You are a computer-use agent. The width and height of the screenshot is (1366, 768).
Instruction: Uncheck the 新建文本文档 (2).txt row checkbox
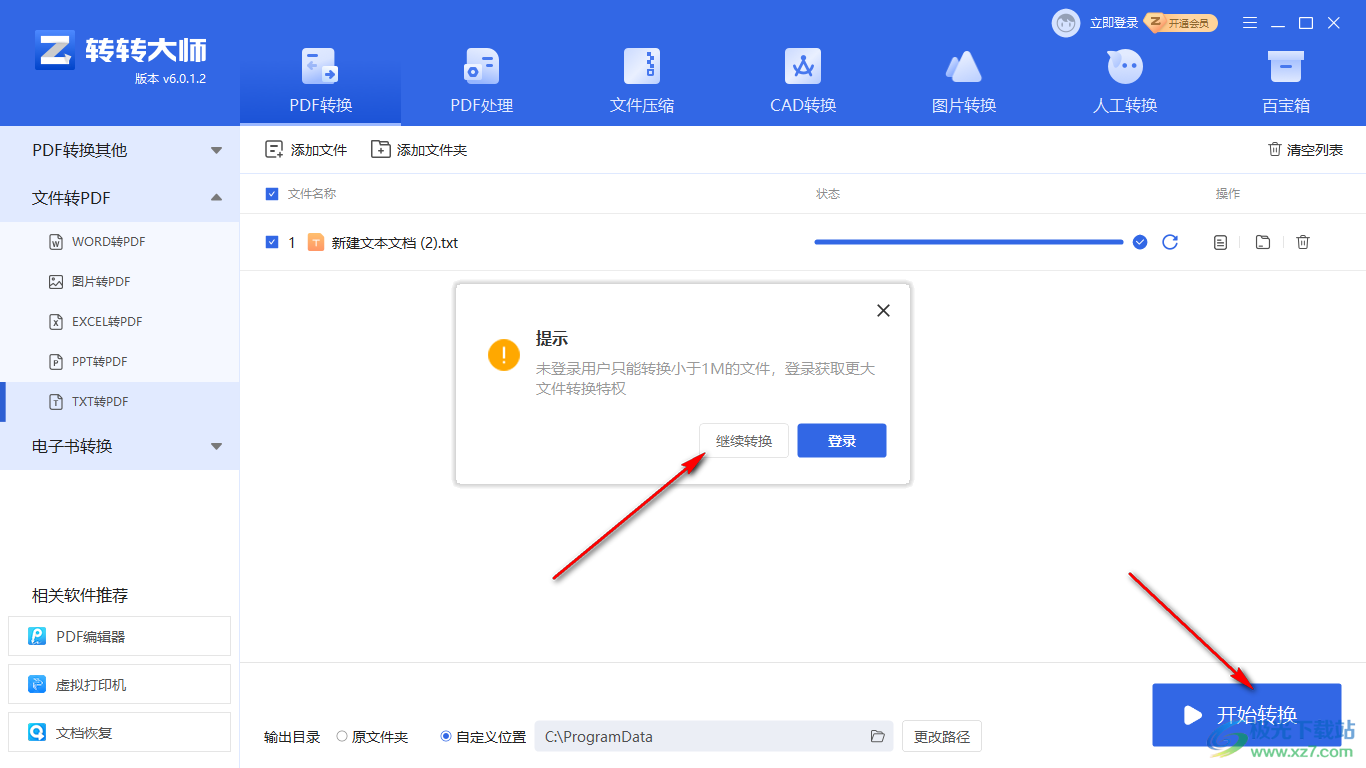pyautogui.click(x=272, y=242)
